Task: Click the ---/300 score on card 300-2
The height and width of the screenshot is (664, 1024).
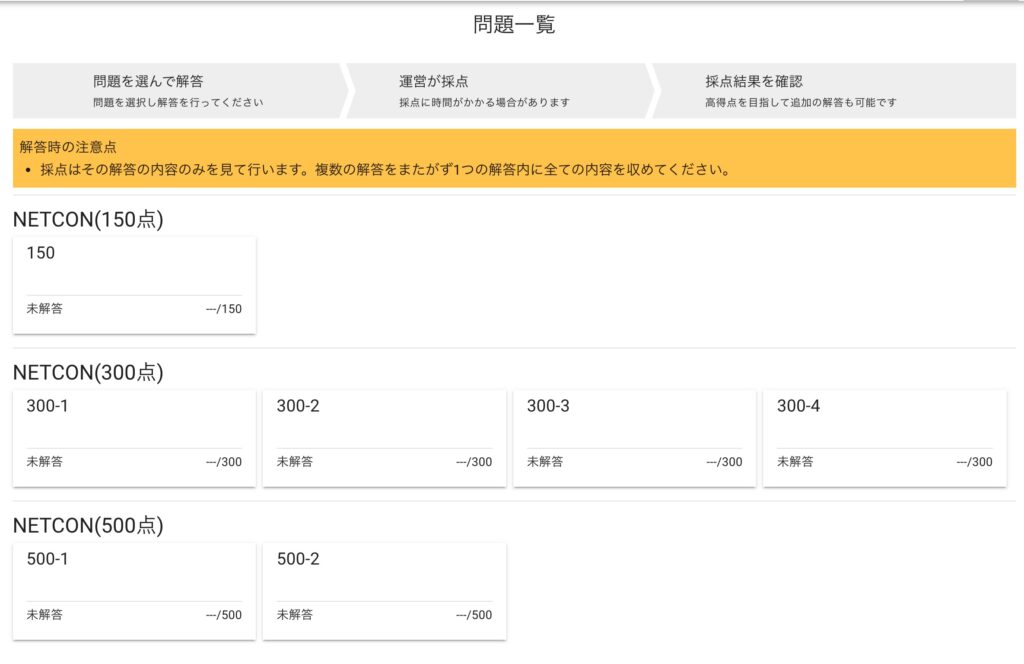Action: (x=474, y=462)
